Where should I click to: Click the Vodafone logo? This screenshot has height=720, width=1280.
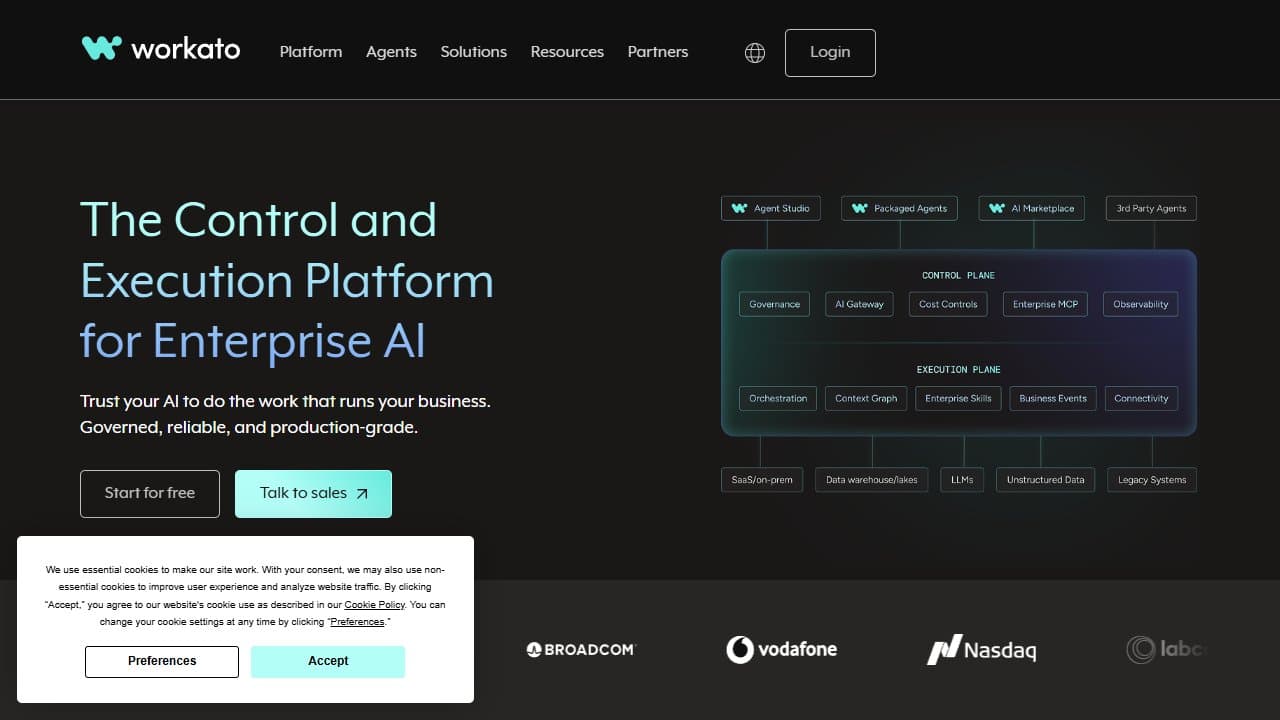click(782, 650)
